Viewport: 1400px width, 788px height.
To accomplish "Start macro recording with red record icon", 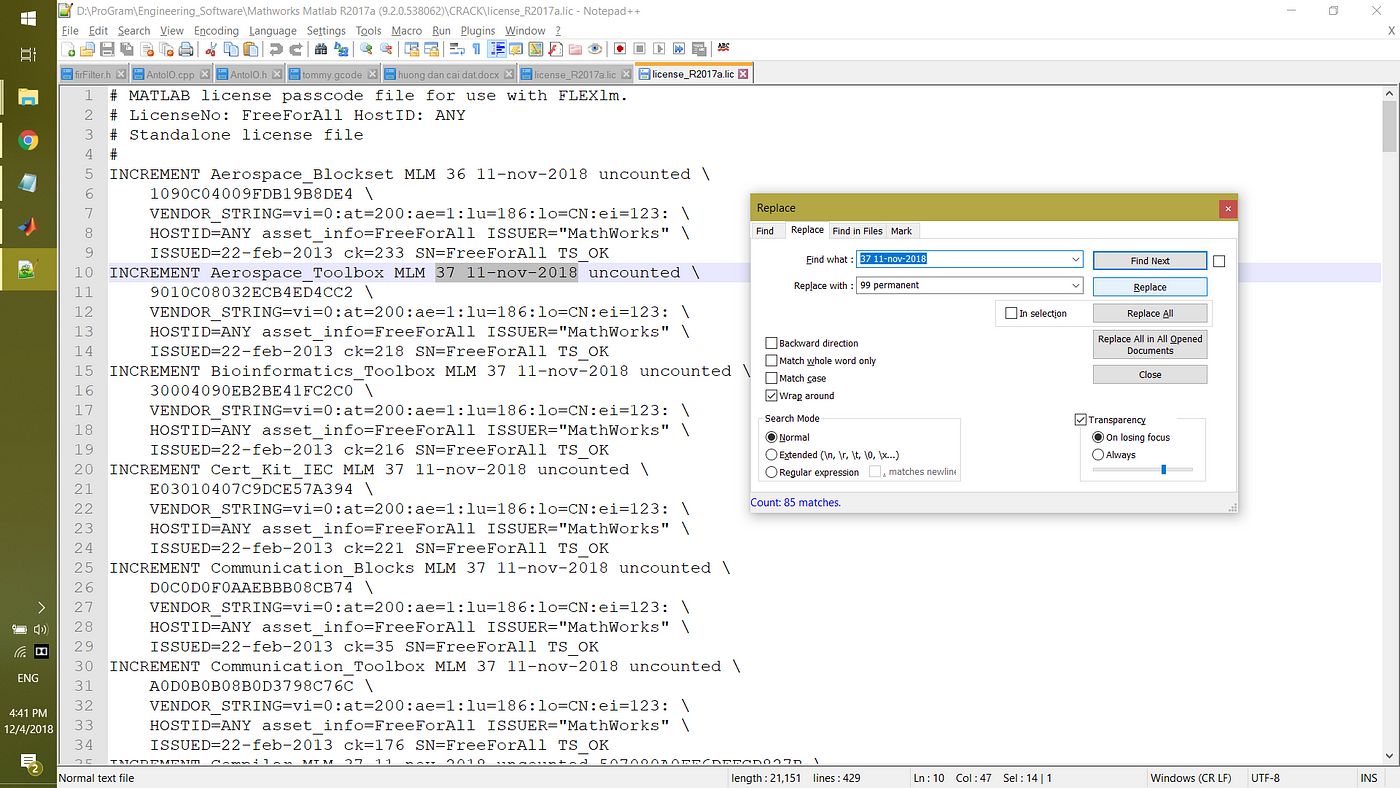I will coord(620,48).
